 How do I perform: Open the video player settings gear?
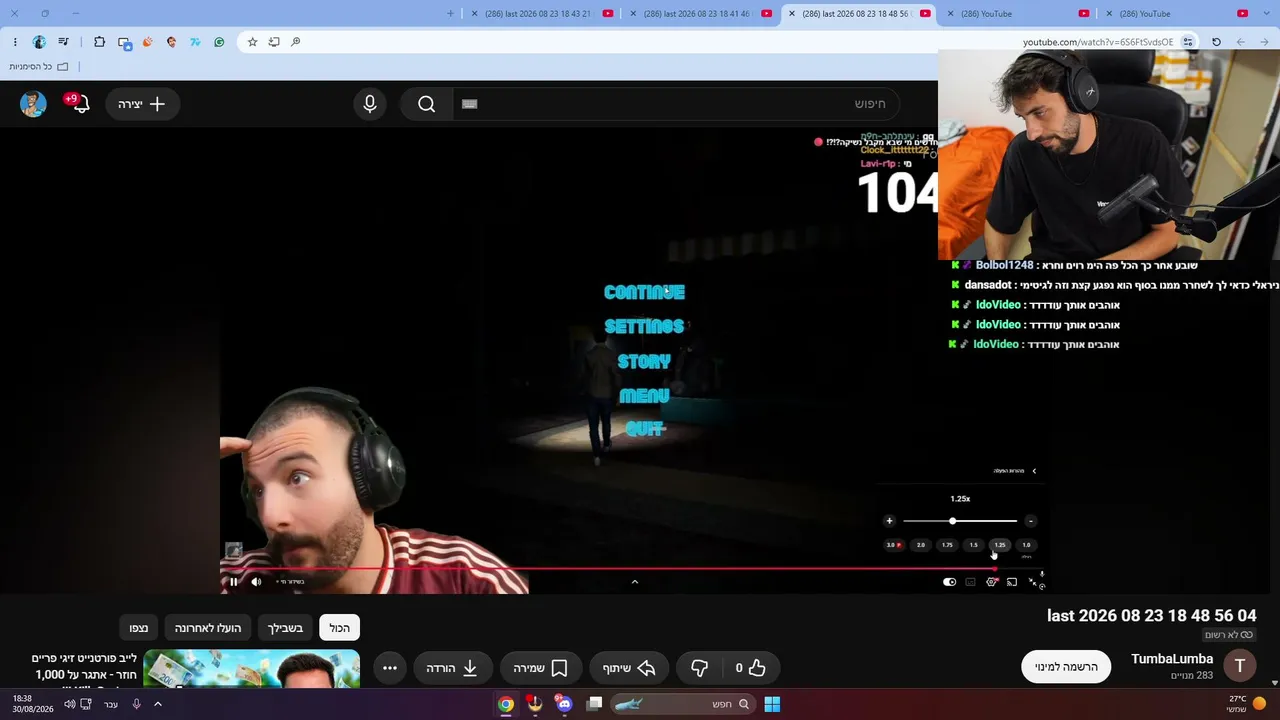[x=992, y=582]
